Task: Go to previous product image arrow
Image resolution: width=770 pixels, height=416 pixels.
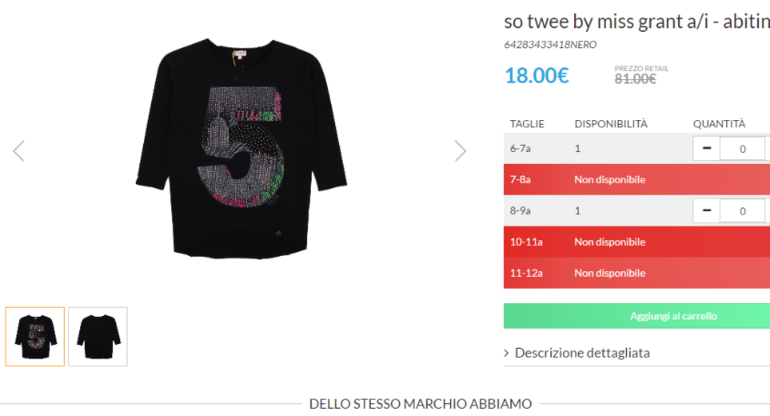Action: point(19,151)
